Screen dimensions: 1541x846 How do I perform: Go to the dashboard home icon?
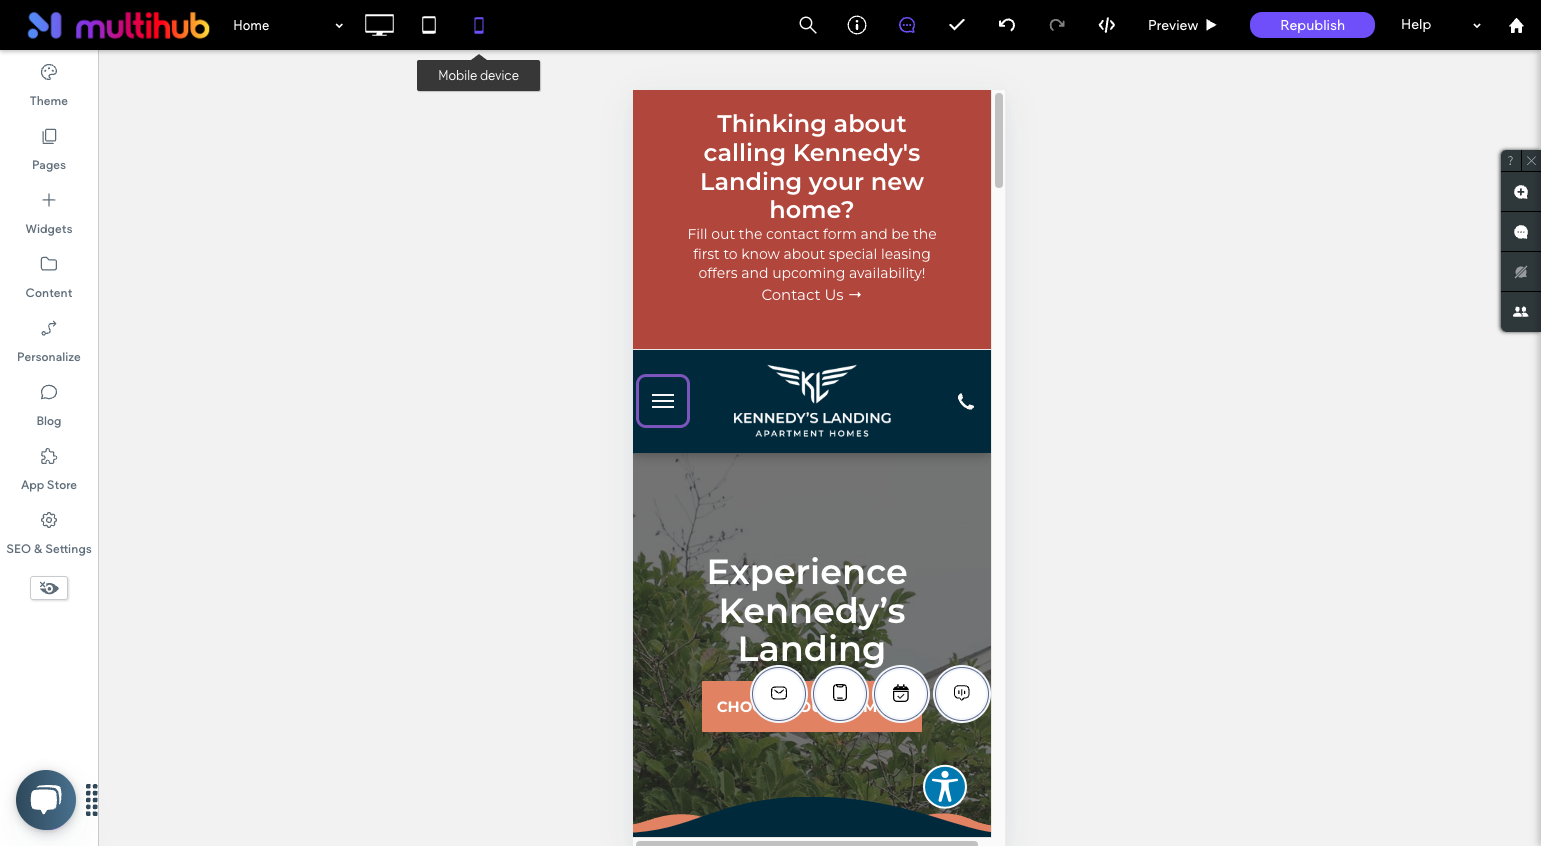coord(1516,26)
